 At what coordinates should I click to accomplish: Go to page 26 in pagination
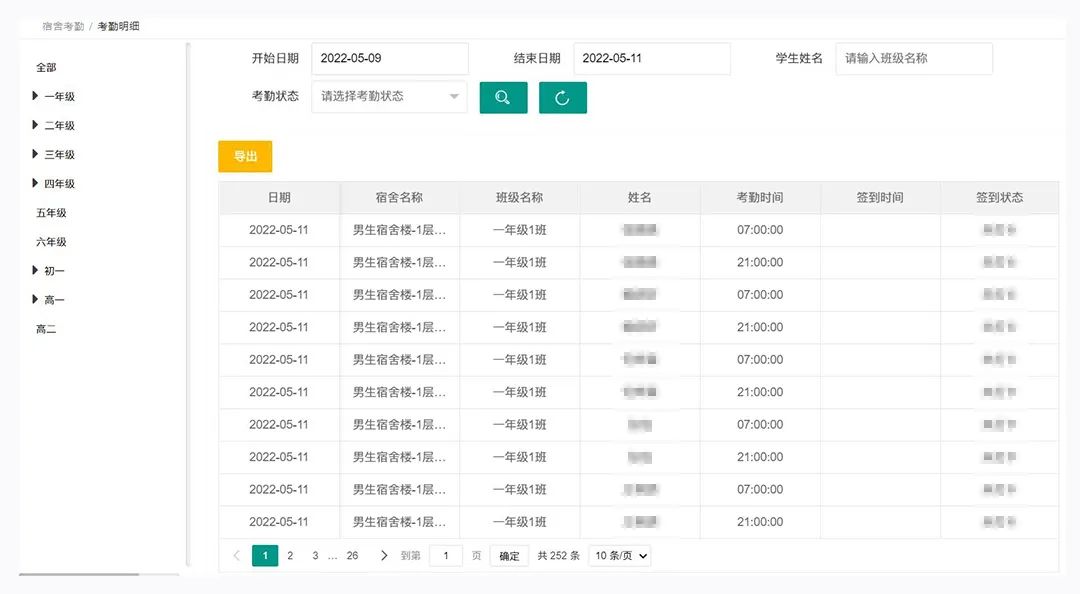[352, 555]
